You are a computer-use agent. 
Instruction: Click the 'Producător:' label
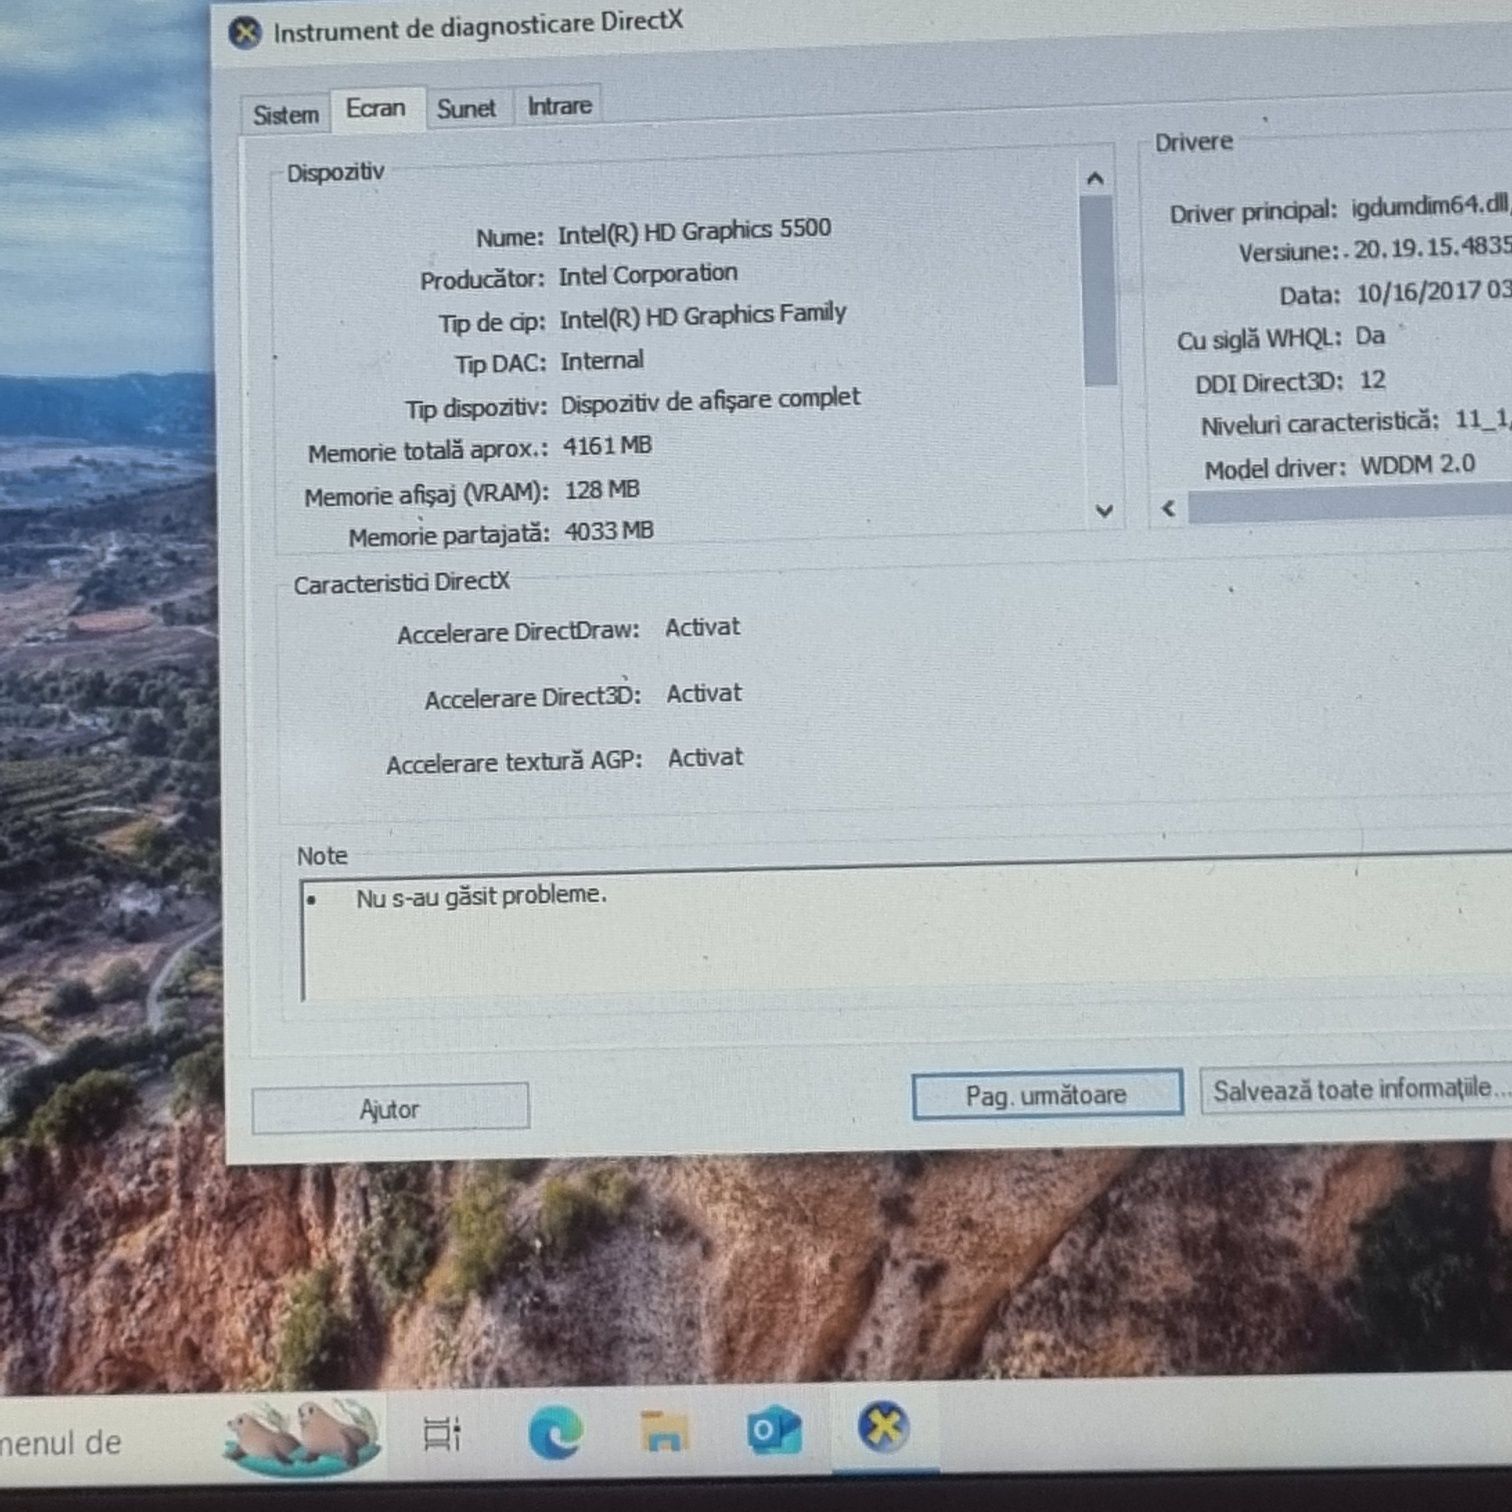pos(482,280)
